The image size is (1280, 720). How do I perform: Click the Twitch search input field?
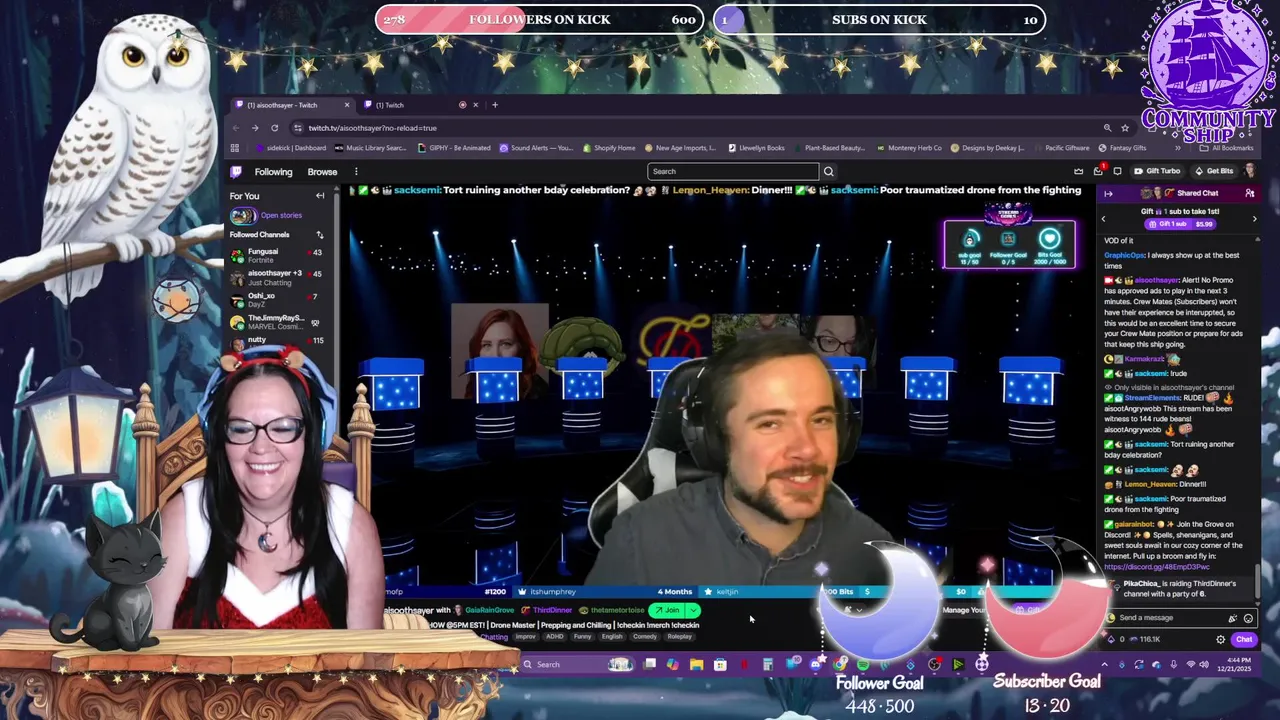click(x=733, y=172)
